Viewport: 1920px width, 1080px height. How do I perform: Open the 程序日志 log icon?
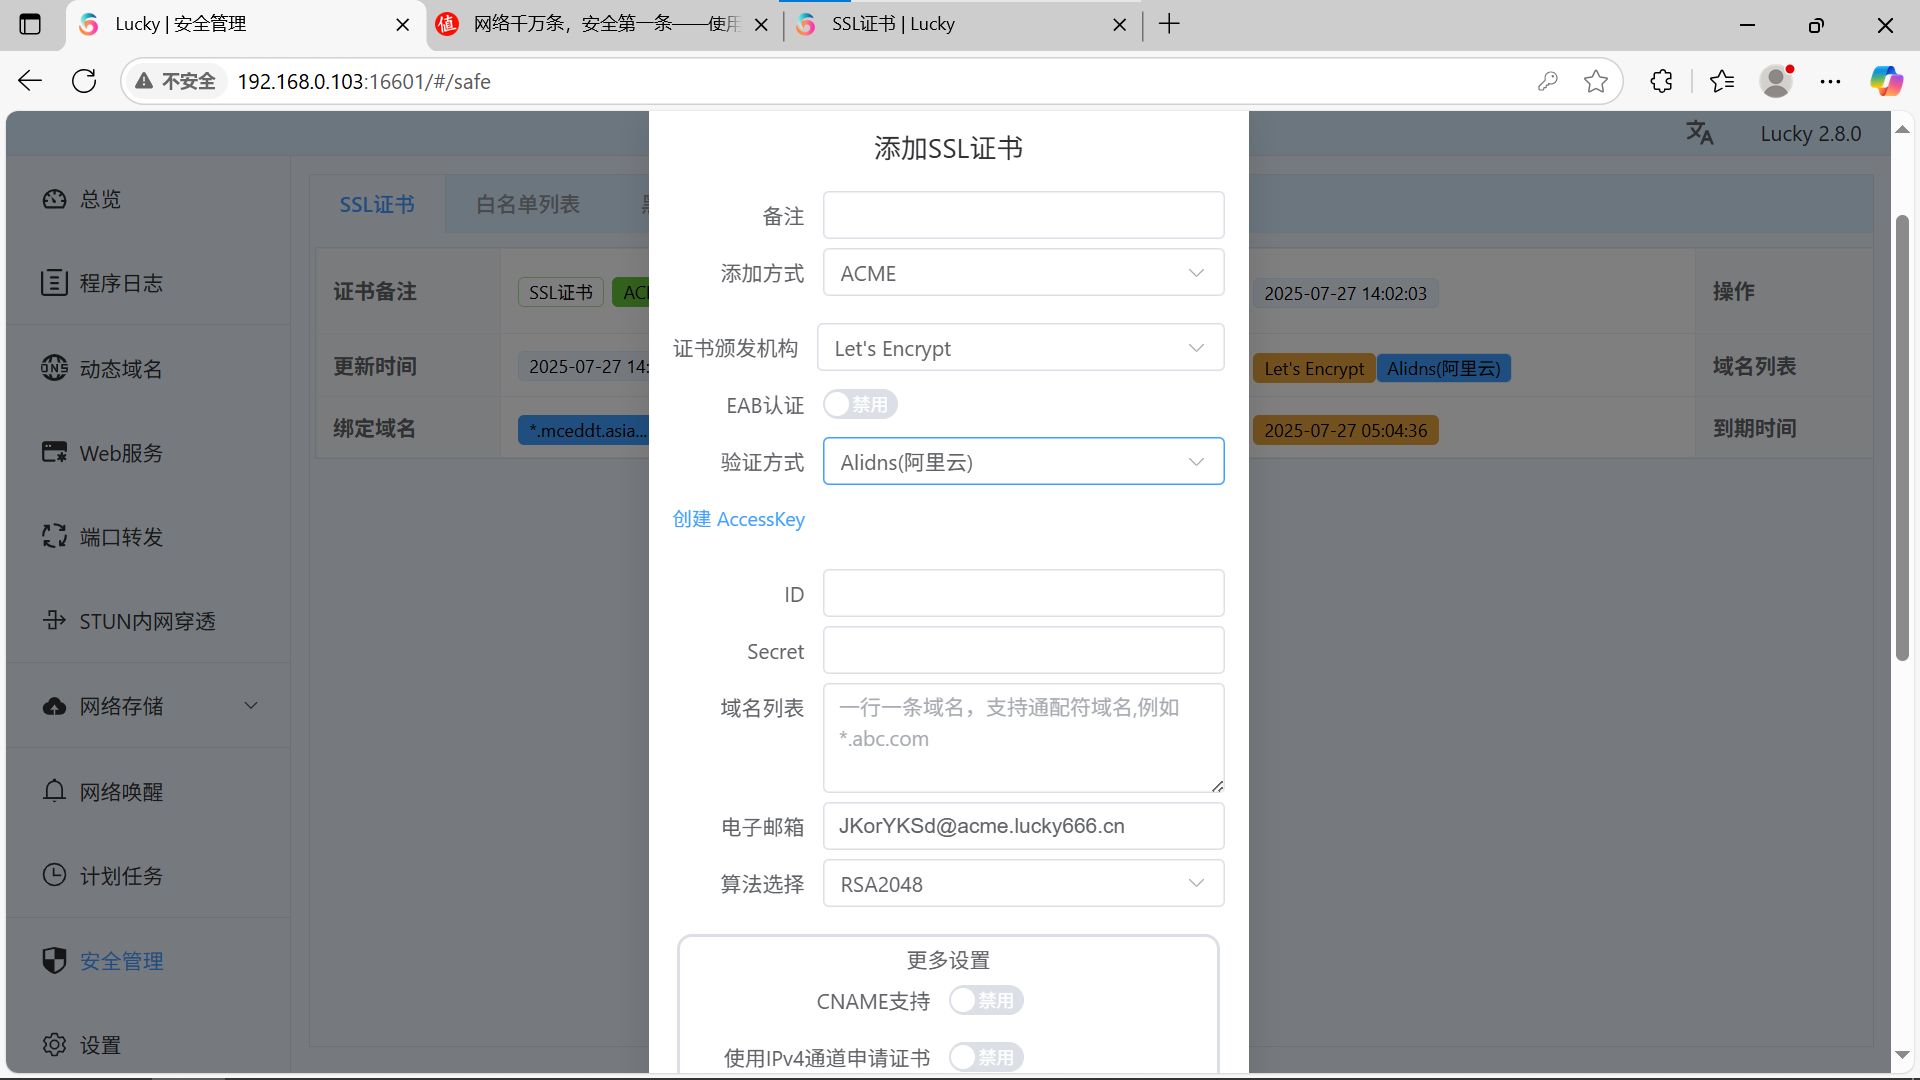(54, 283)
